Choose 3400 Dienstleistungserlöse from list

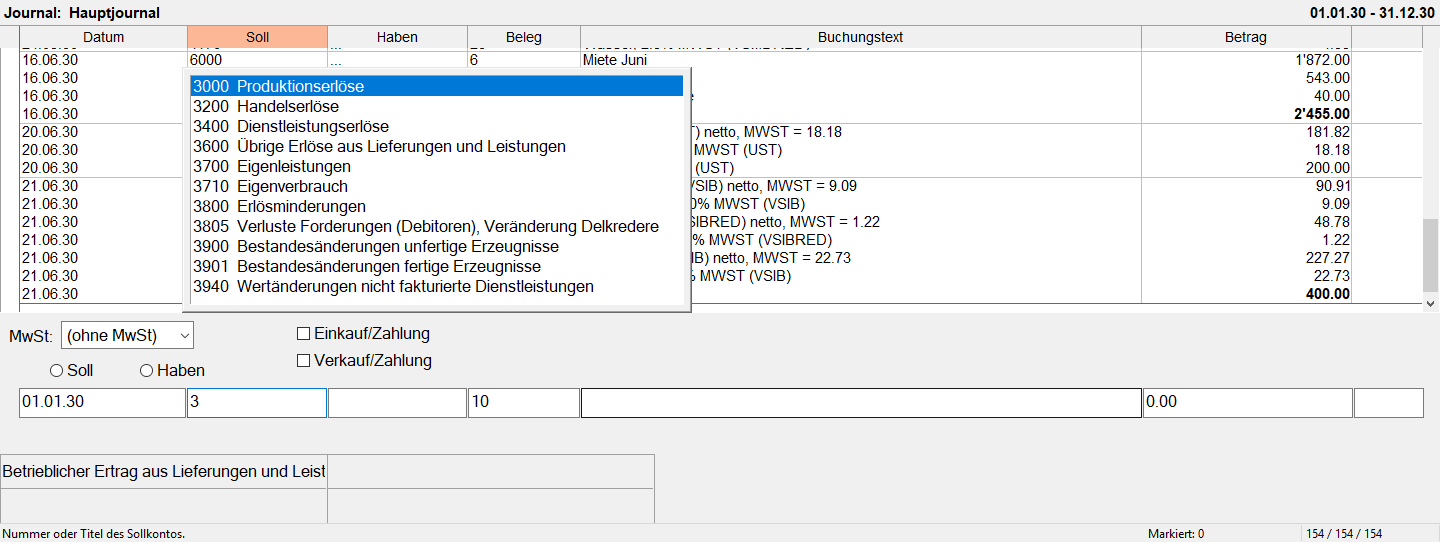(x=437, y=127)
